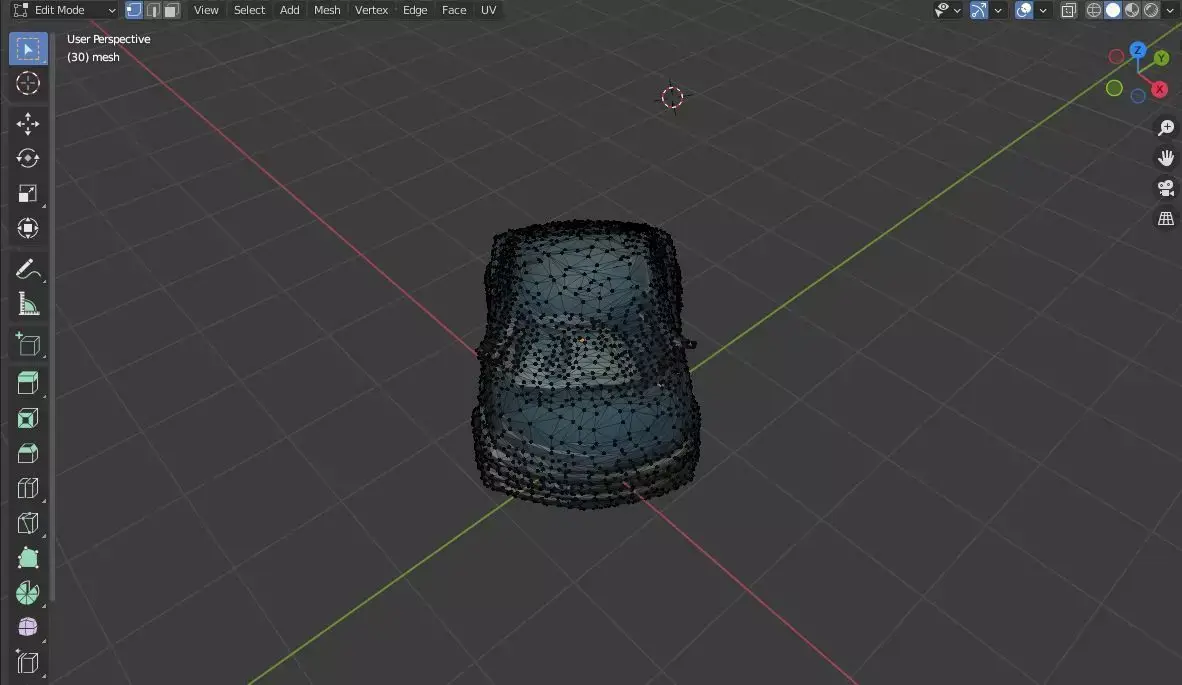Click the '(30) mesh' label
The height and width of the screenshot is (685, 1182).
[x=93, y=57]
